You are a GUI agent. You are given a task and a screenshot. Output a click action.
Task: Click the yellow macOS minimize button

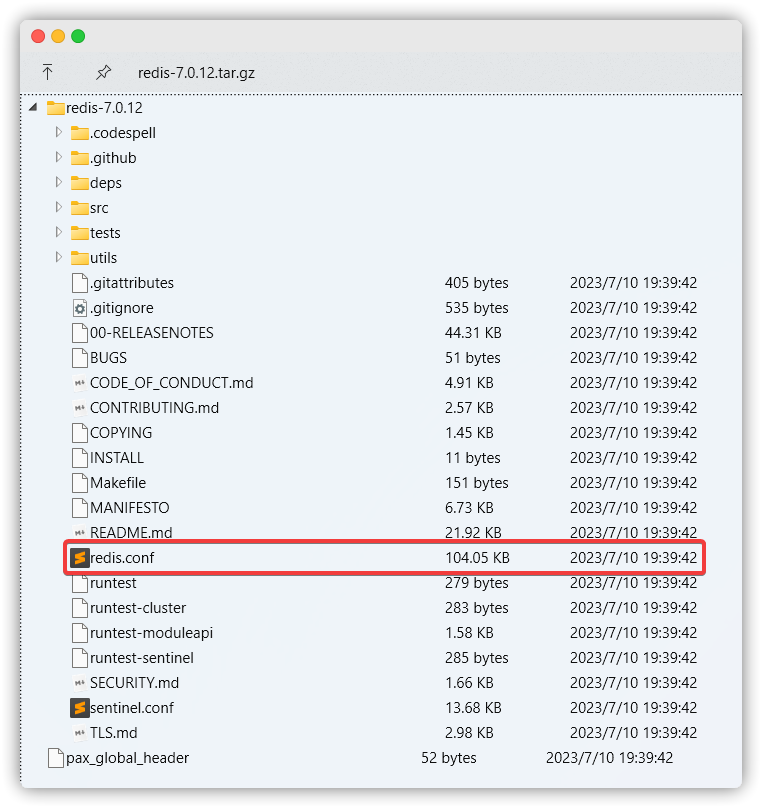58,36
